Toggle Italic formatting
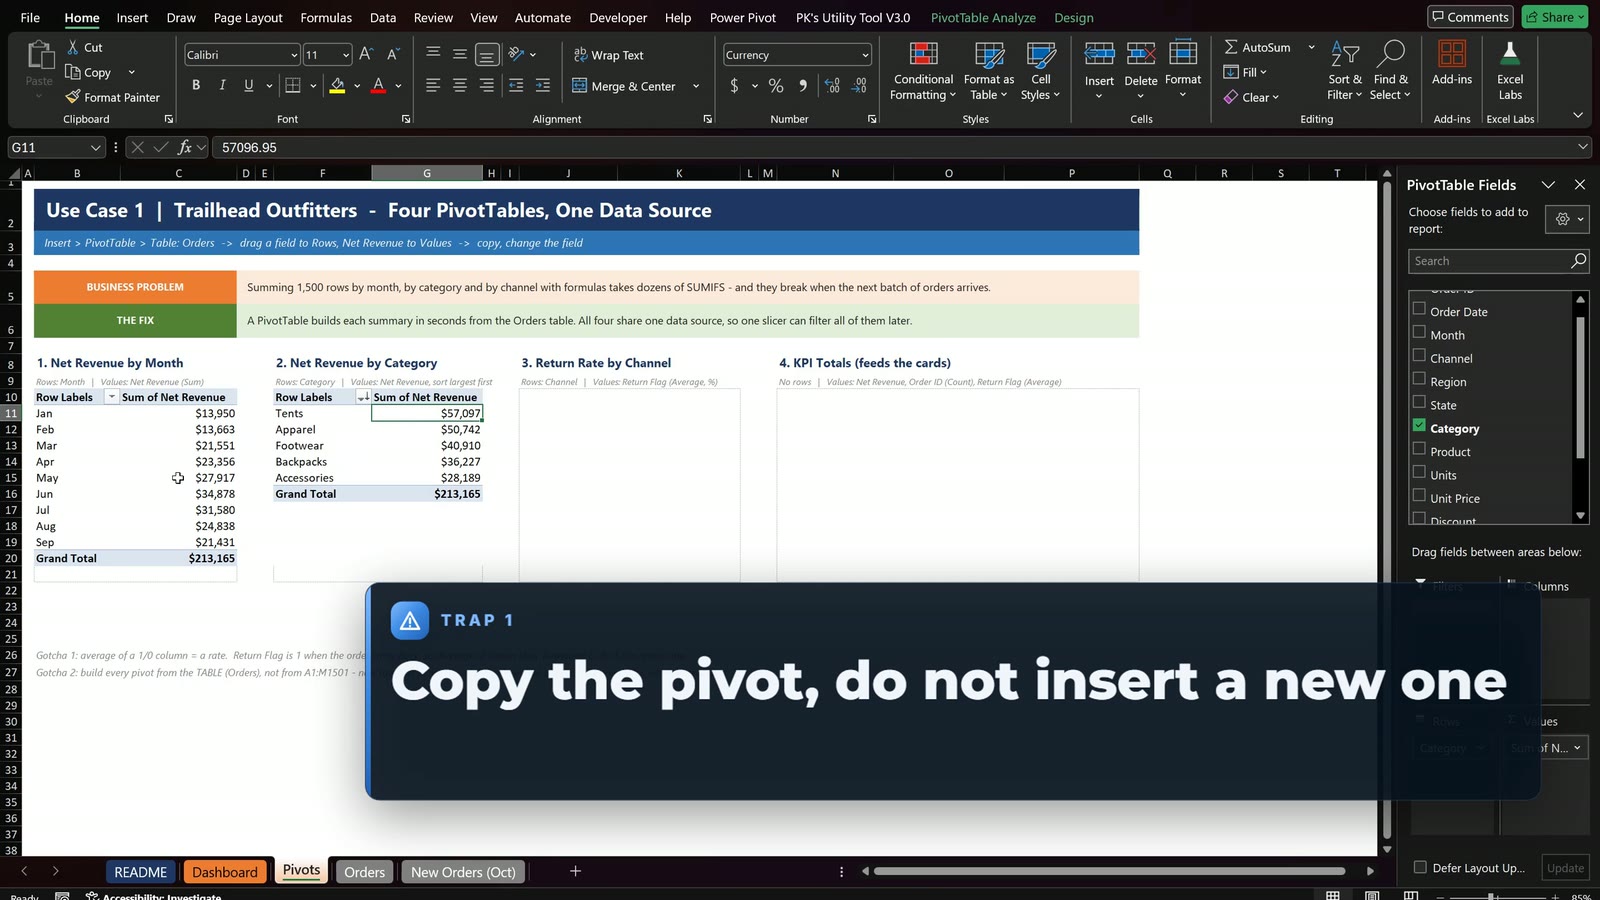The image size is (1600, 900). point(222,86)
